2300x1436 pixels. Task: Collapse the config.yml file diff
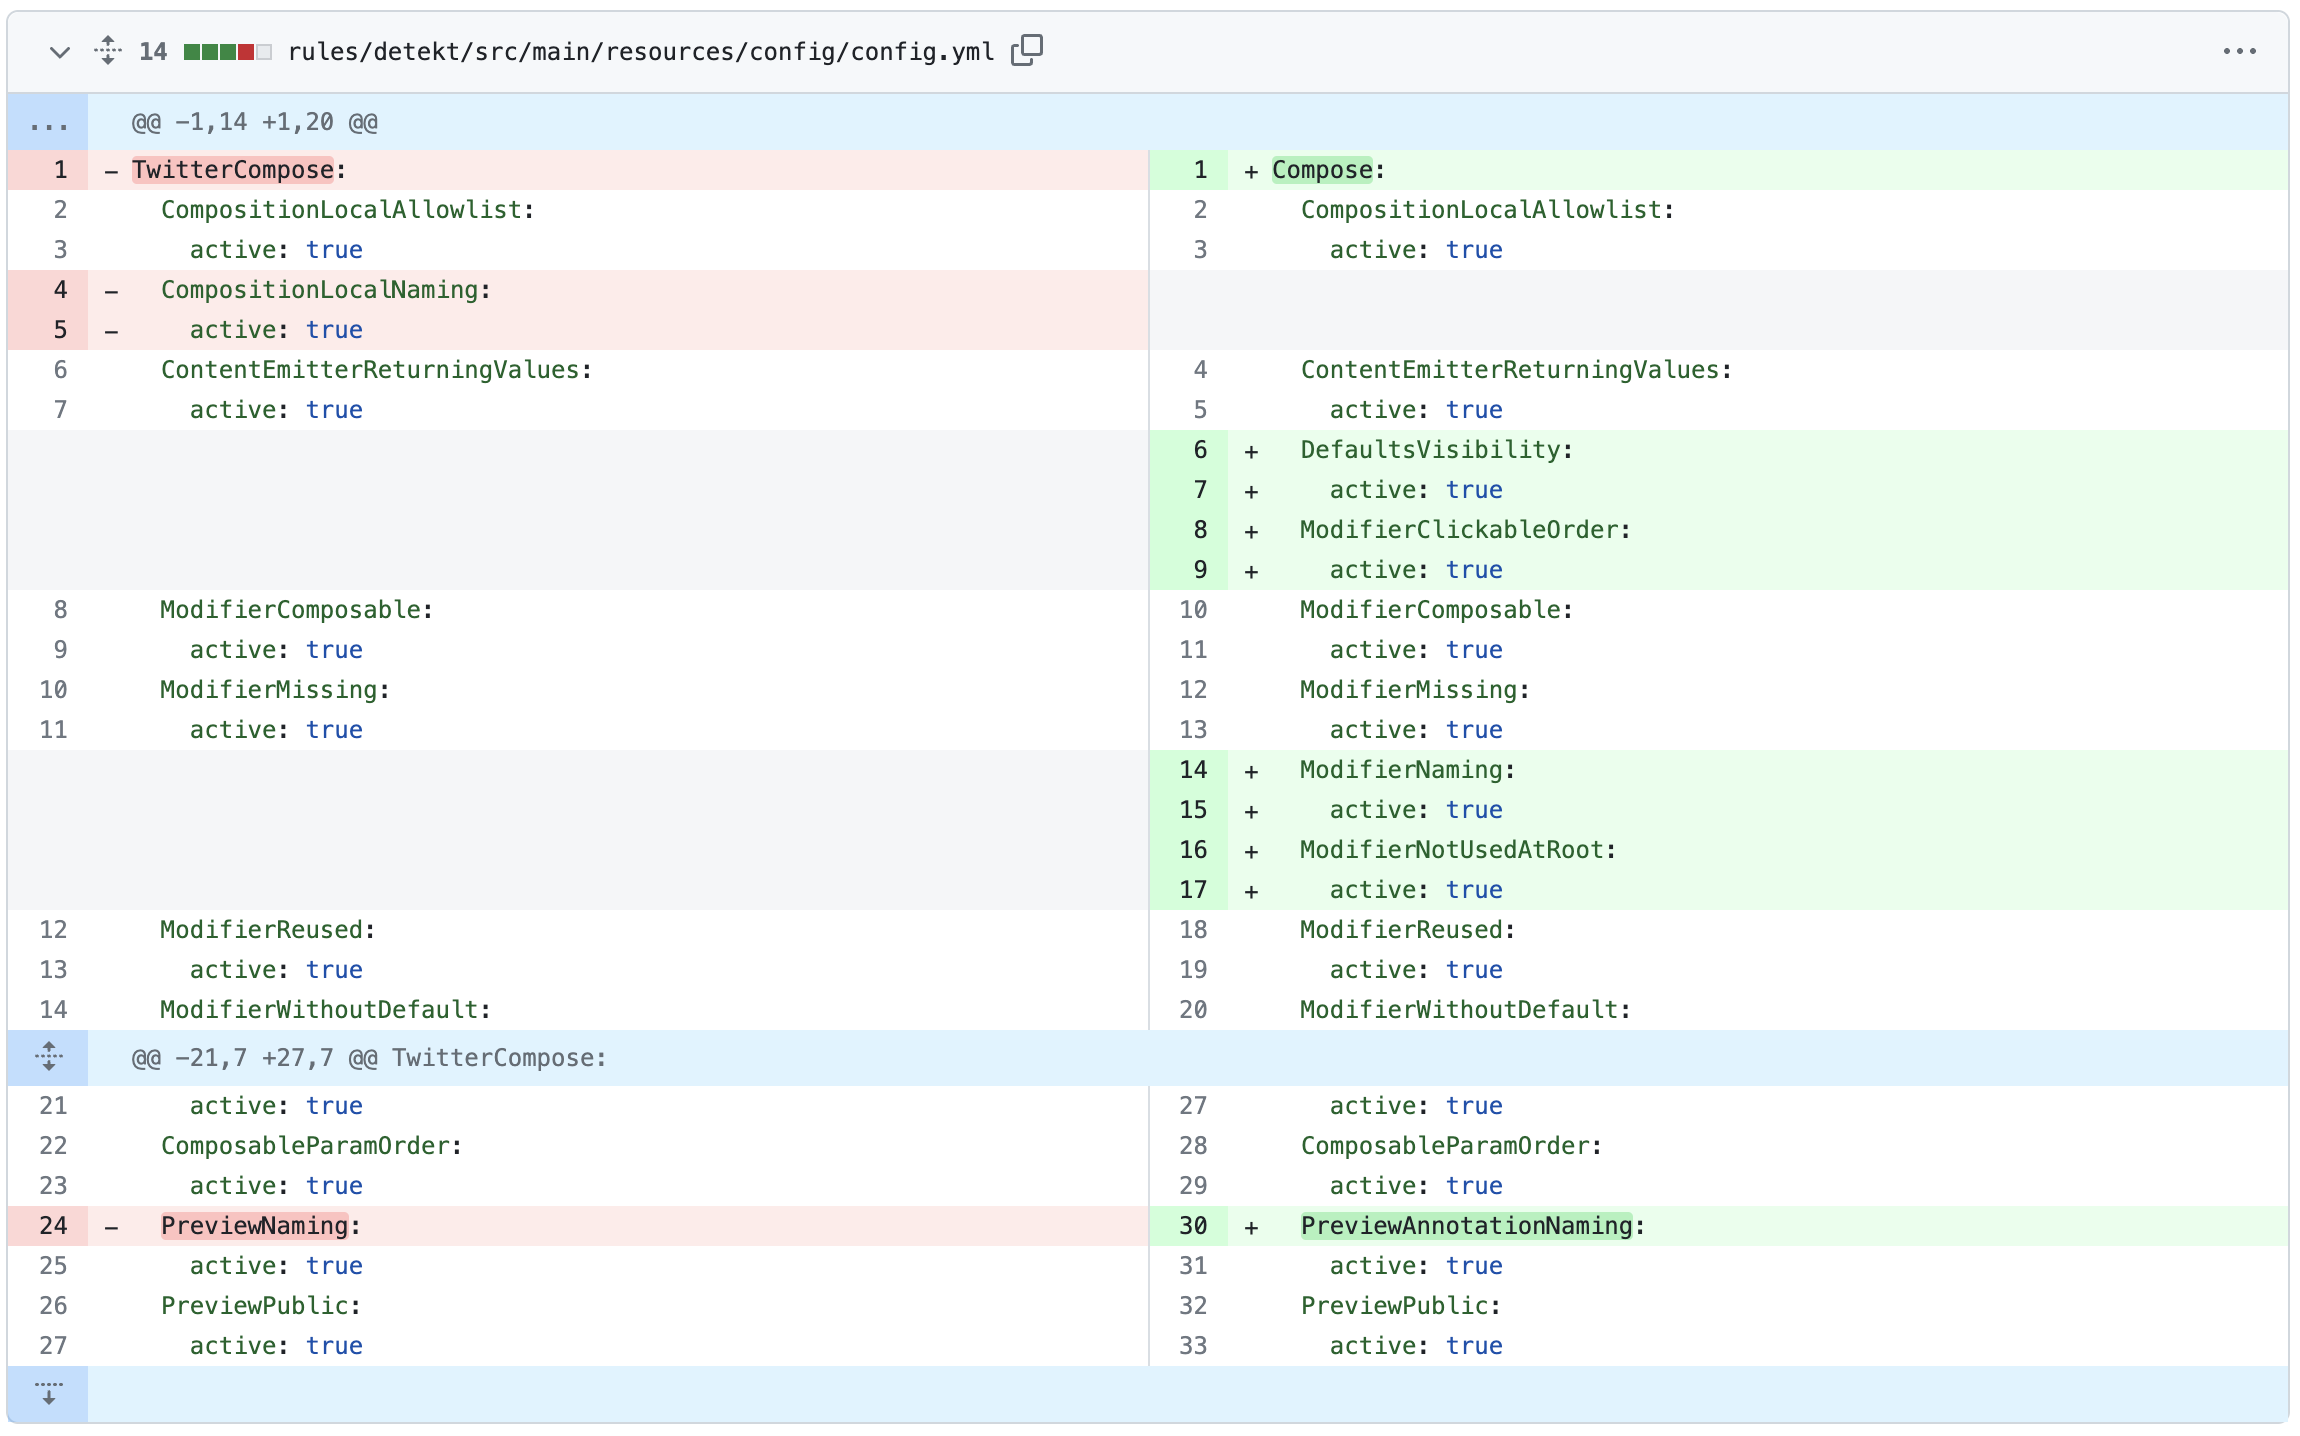coord(59,51)
